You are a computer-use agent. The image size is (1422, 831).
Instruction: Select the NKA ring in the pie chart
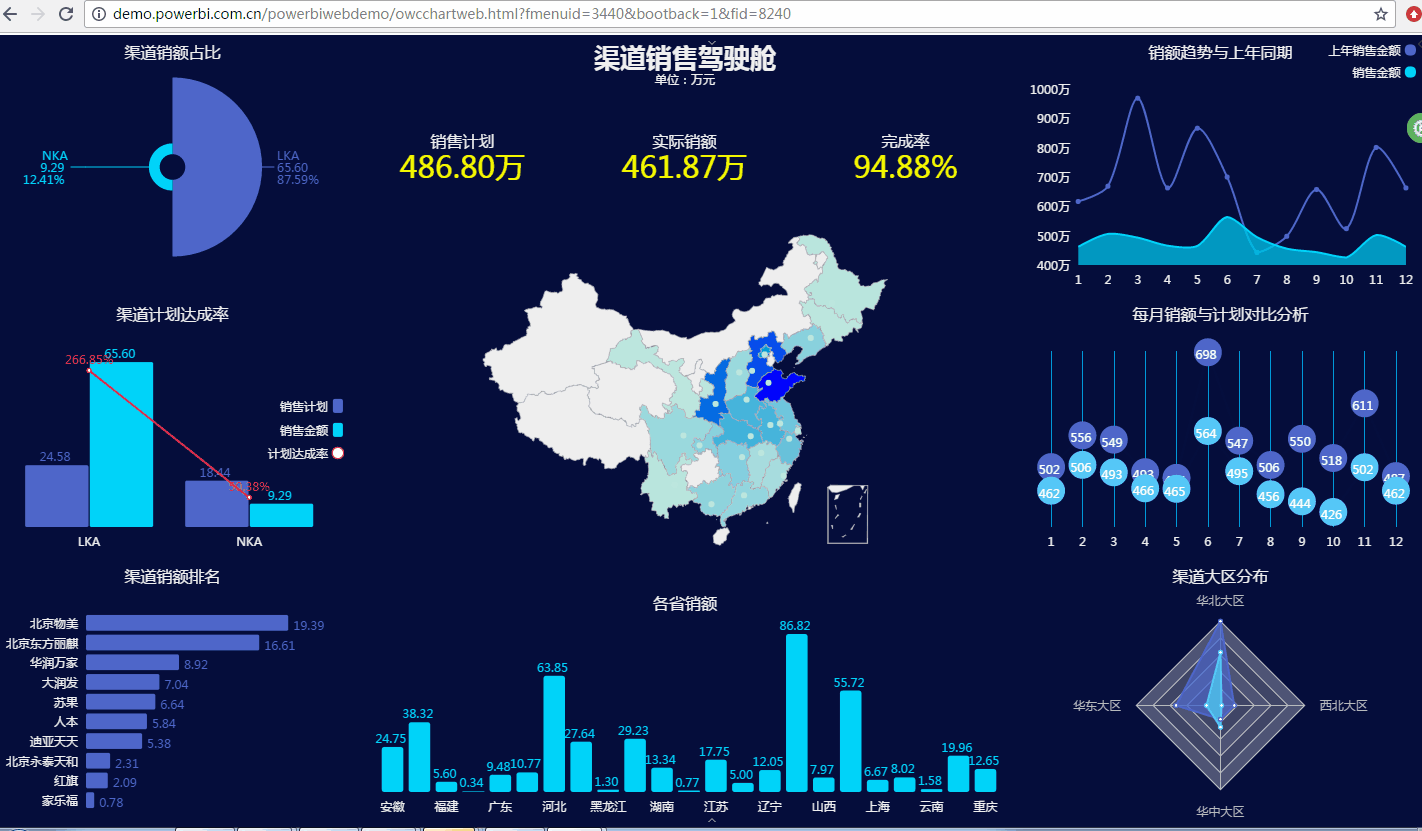157,167
